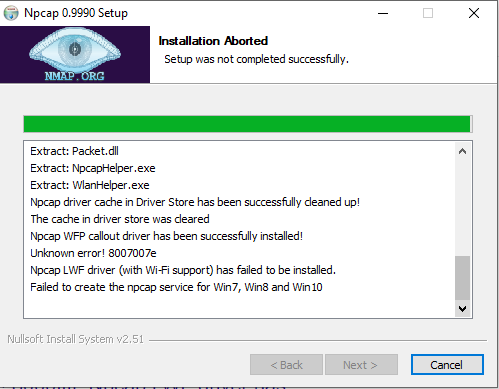This screenshot has width=499, height=389.
Task: Click the log scrollbar thumb
Action: (x=462, y=278)
